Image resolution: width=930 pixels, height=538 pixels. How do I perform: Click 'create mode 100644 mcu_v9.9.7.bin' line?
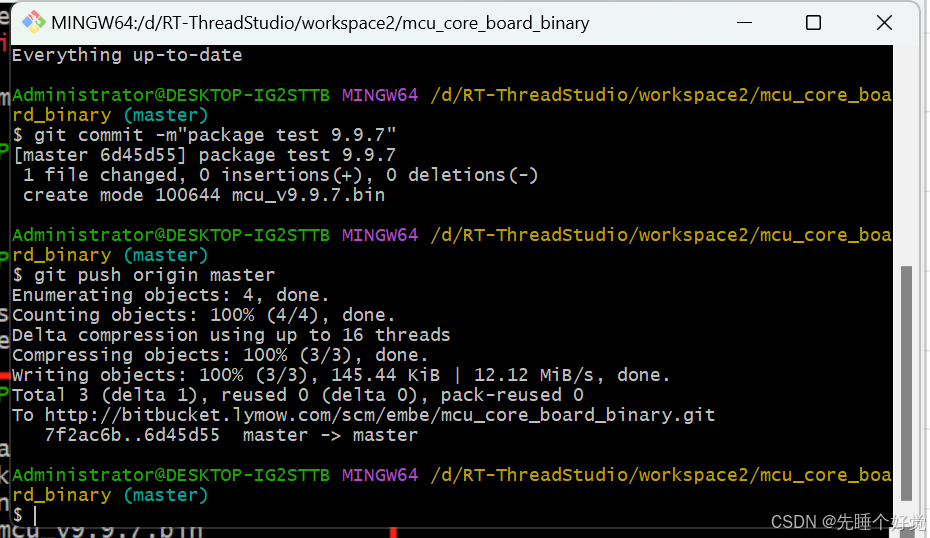point(204,195)
